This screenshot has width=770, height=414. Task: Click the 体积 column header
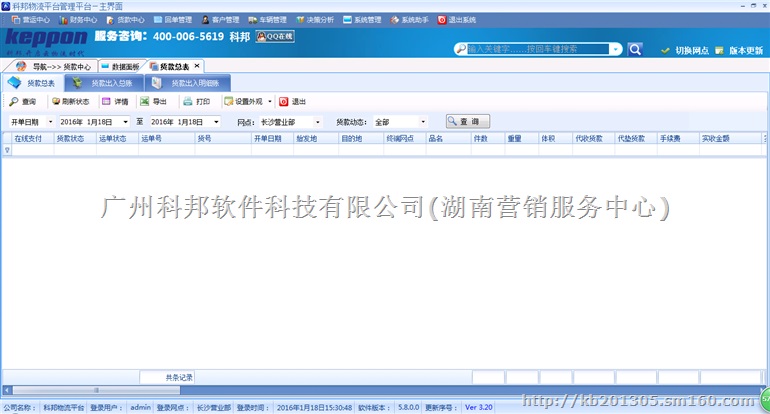[x=556, y=138]
